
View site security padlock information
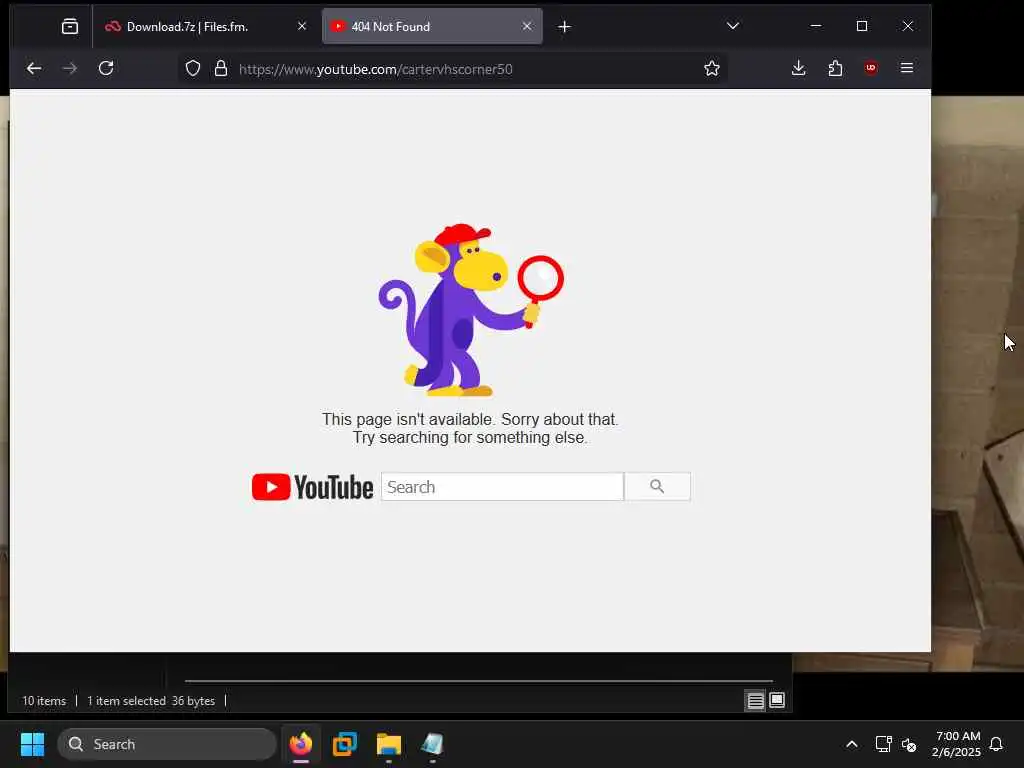click(x=221, y=69)
